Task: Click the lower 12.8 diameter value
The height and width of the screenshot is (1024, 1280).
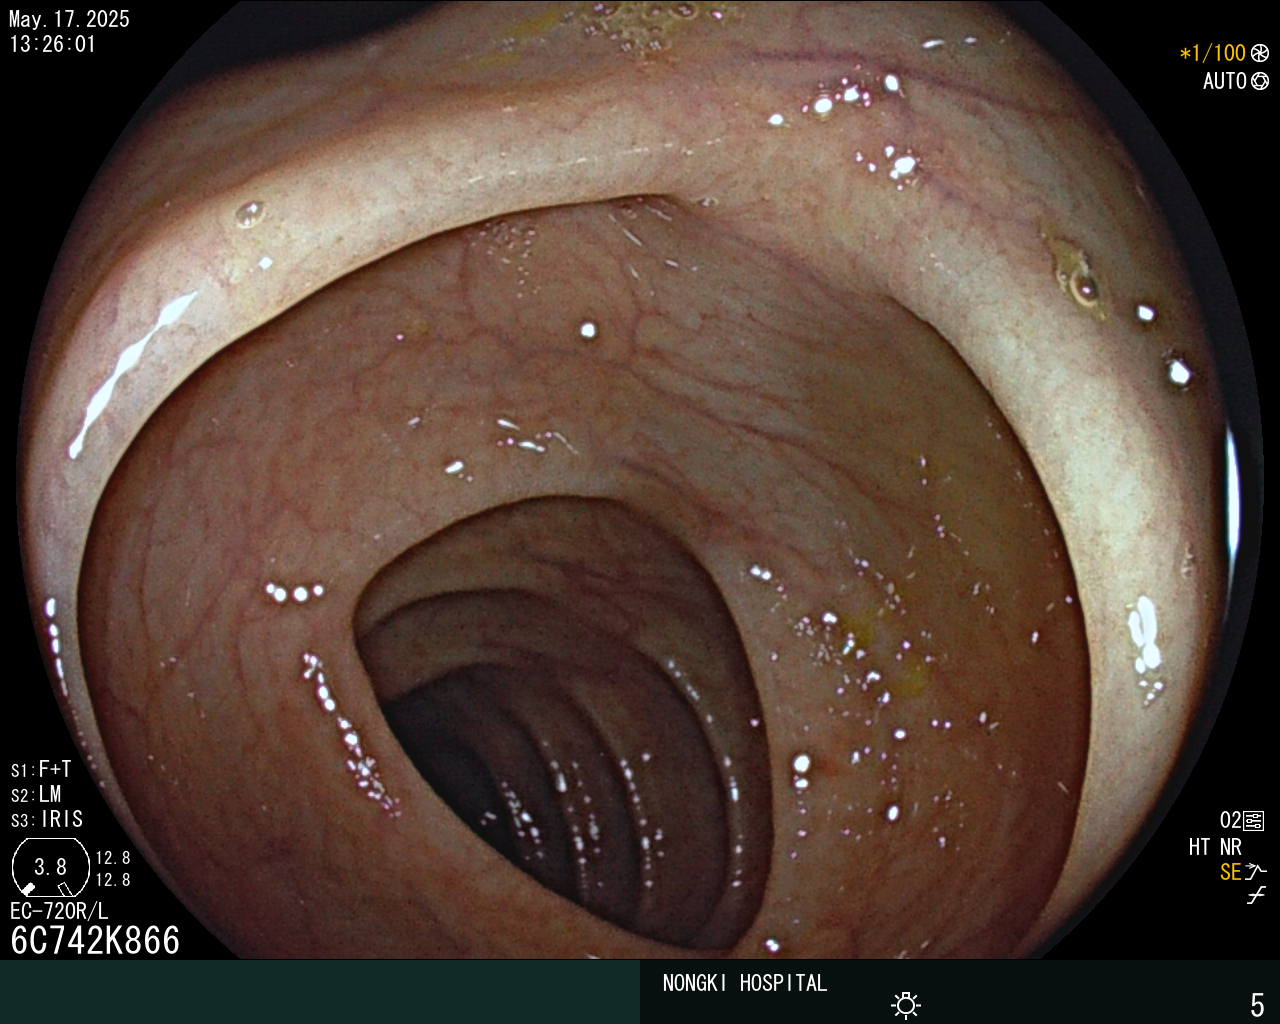Action: pos(113,880)
